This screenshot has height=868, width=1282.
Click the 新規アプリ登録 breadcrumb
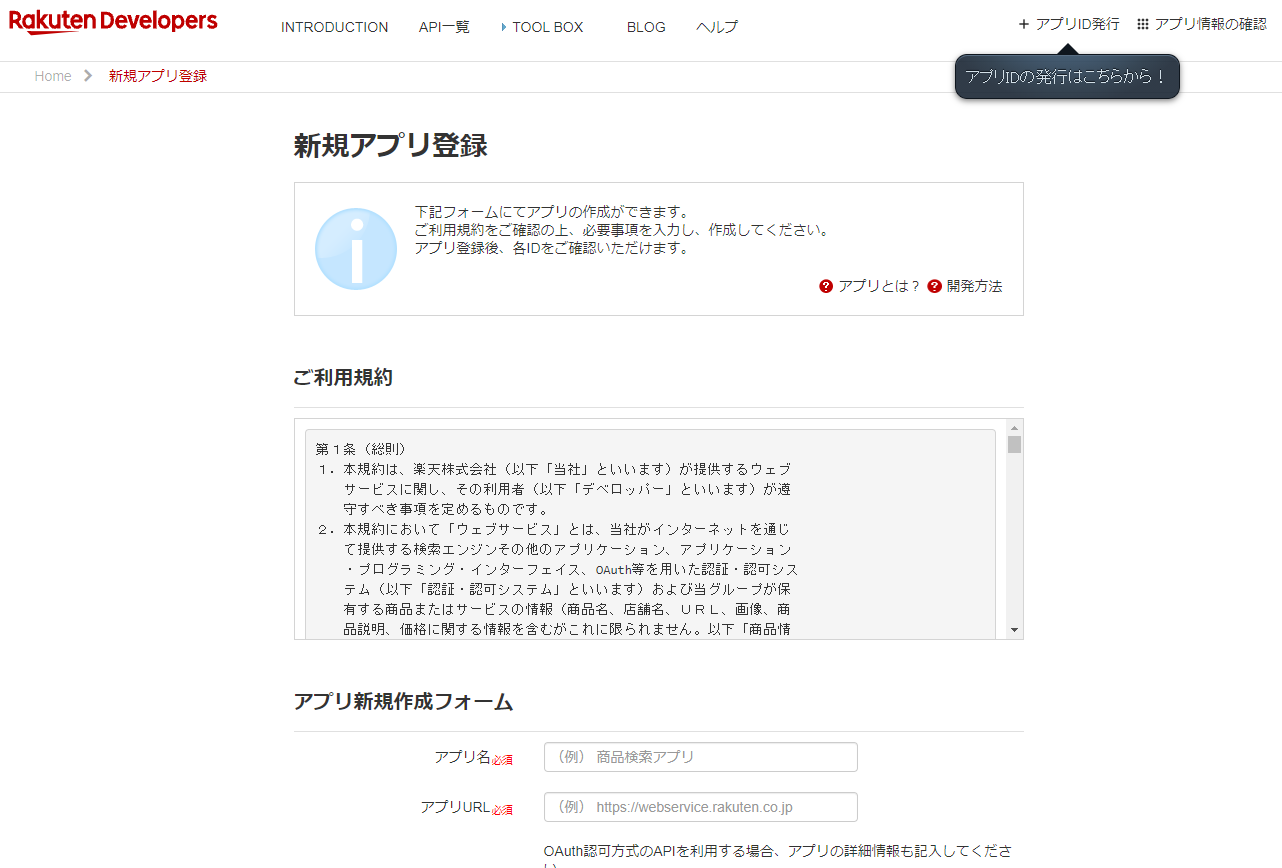(158, 76)
